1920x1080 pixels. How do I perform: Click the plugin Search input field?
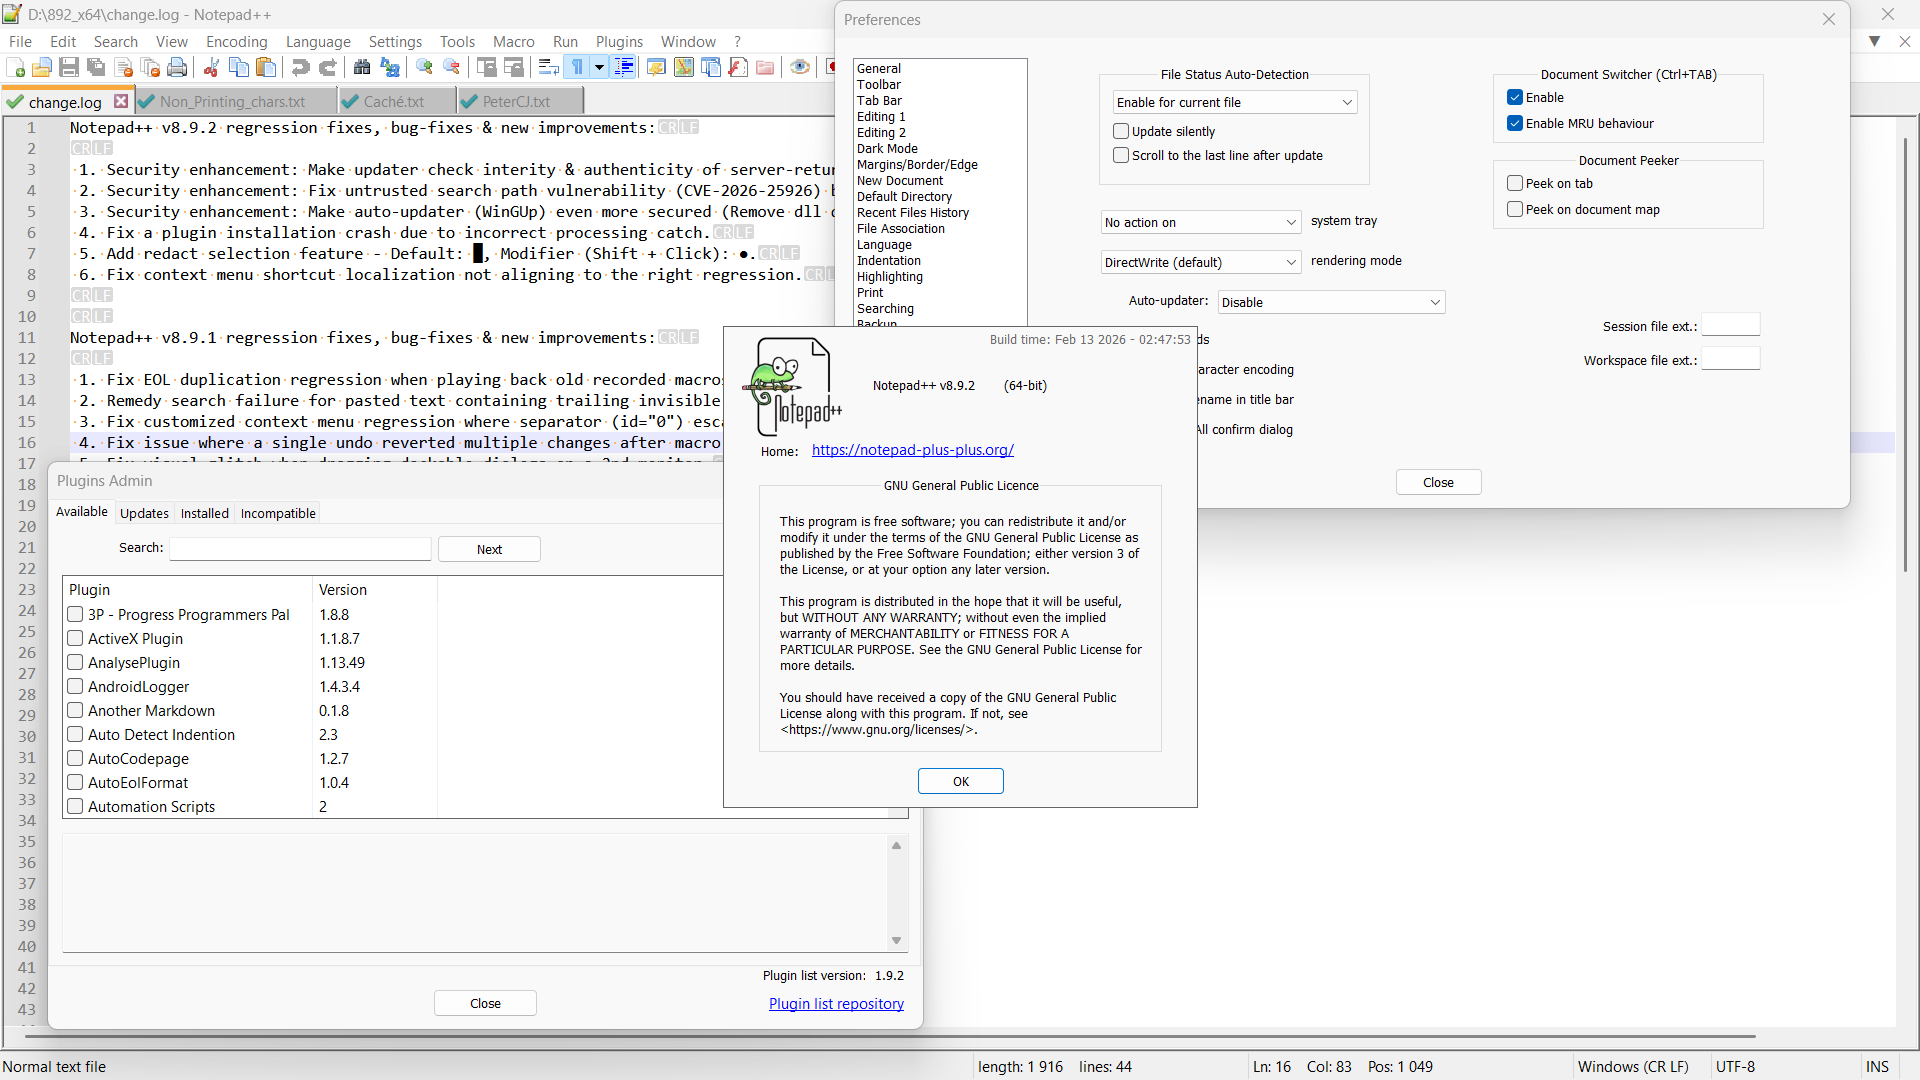click(300, 549)
